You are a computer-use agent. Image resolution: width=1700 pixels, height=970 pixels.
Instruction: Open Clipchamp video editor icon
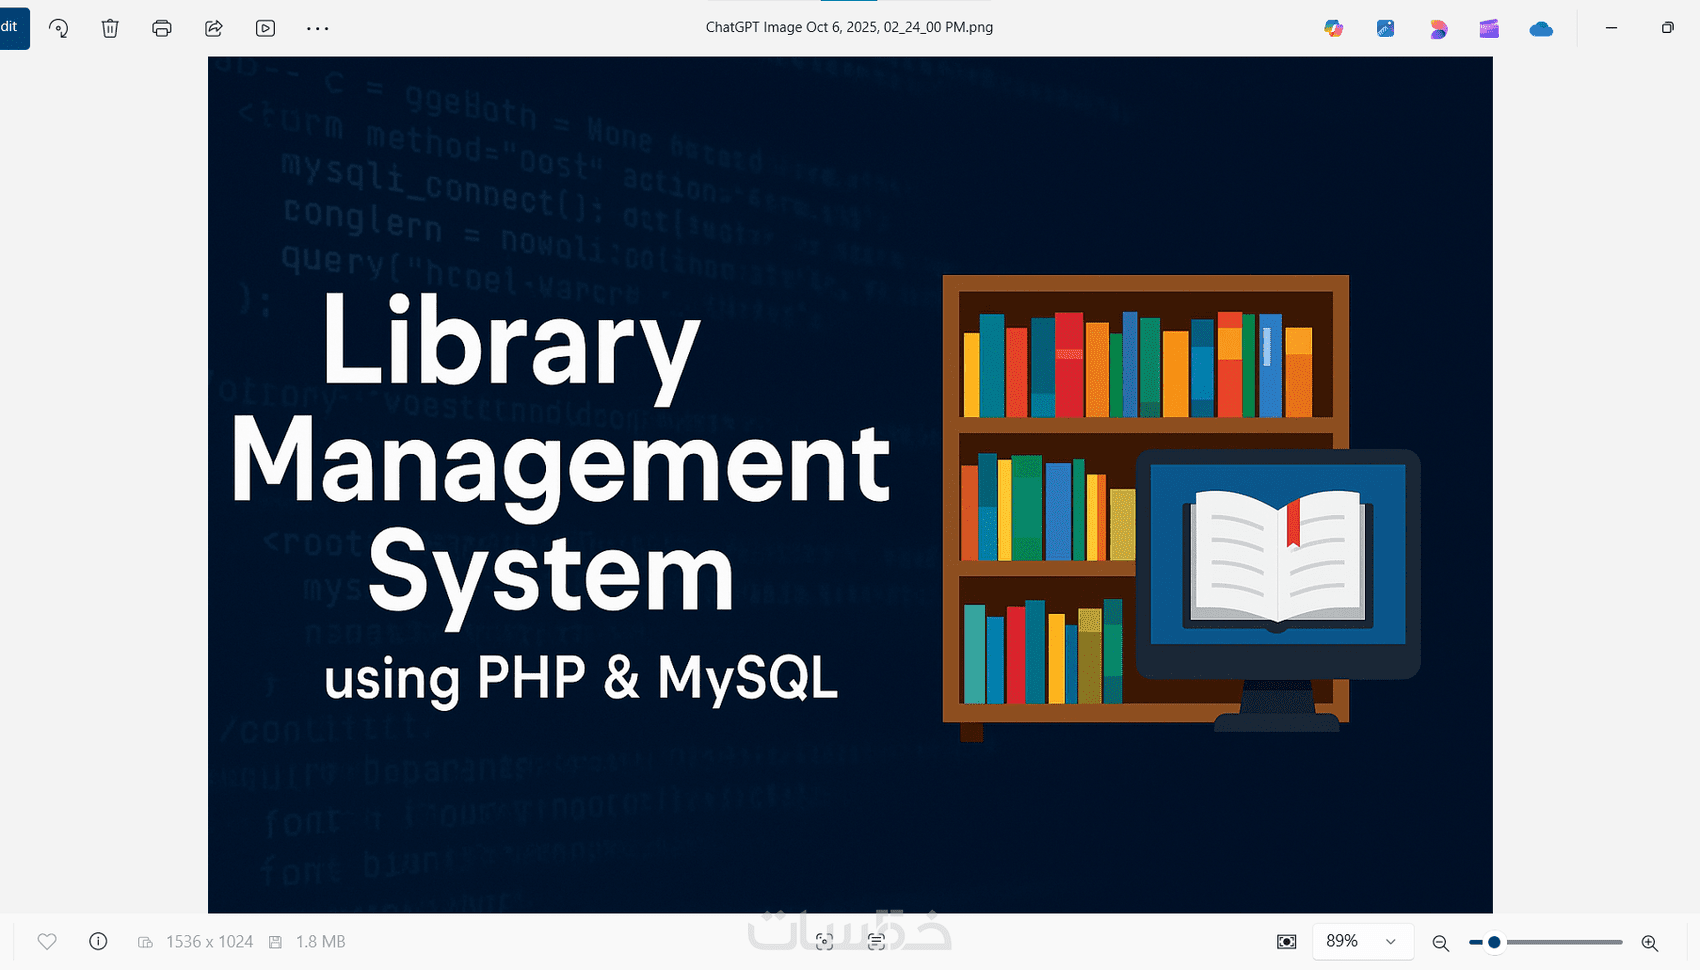pos(1489,28)
